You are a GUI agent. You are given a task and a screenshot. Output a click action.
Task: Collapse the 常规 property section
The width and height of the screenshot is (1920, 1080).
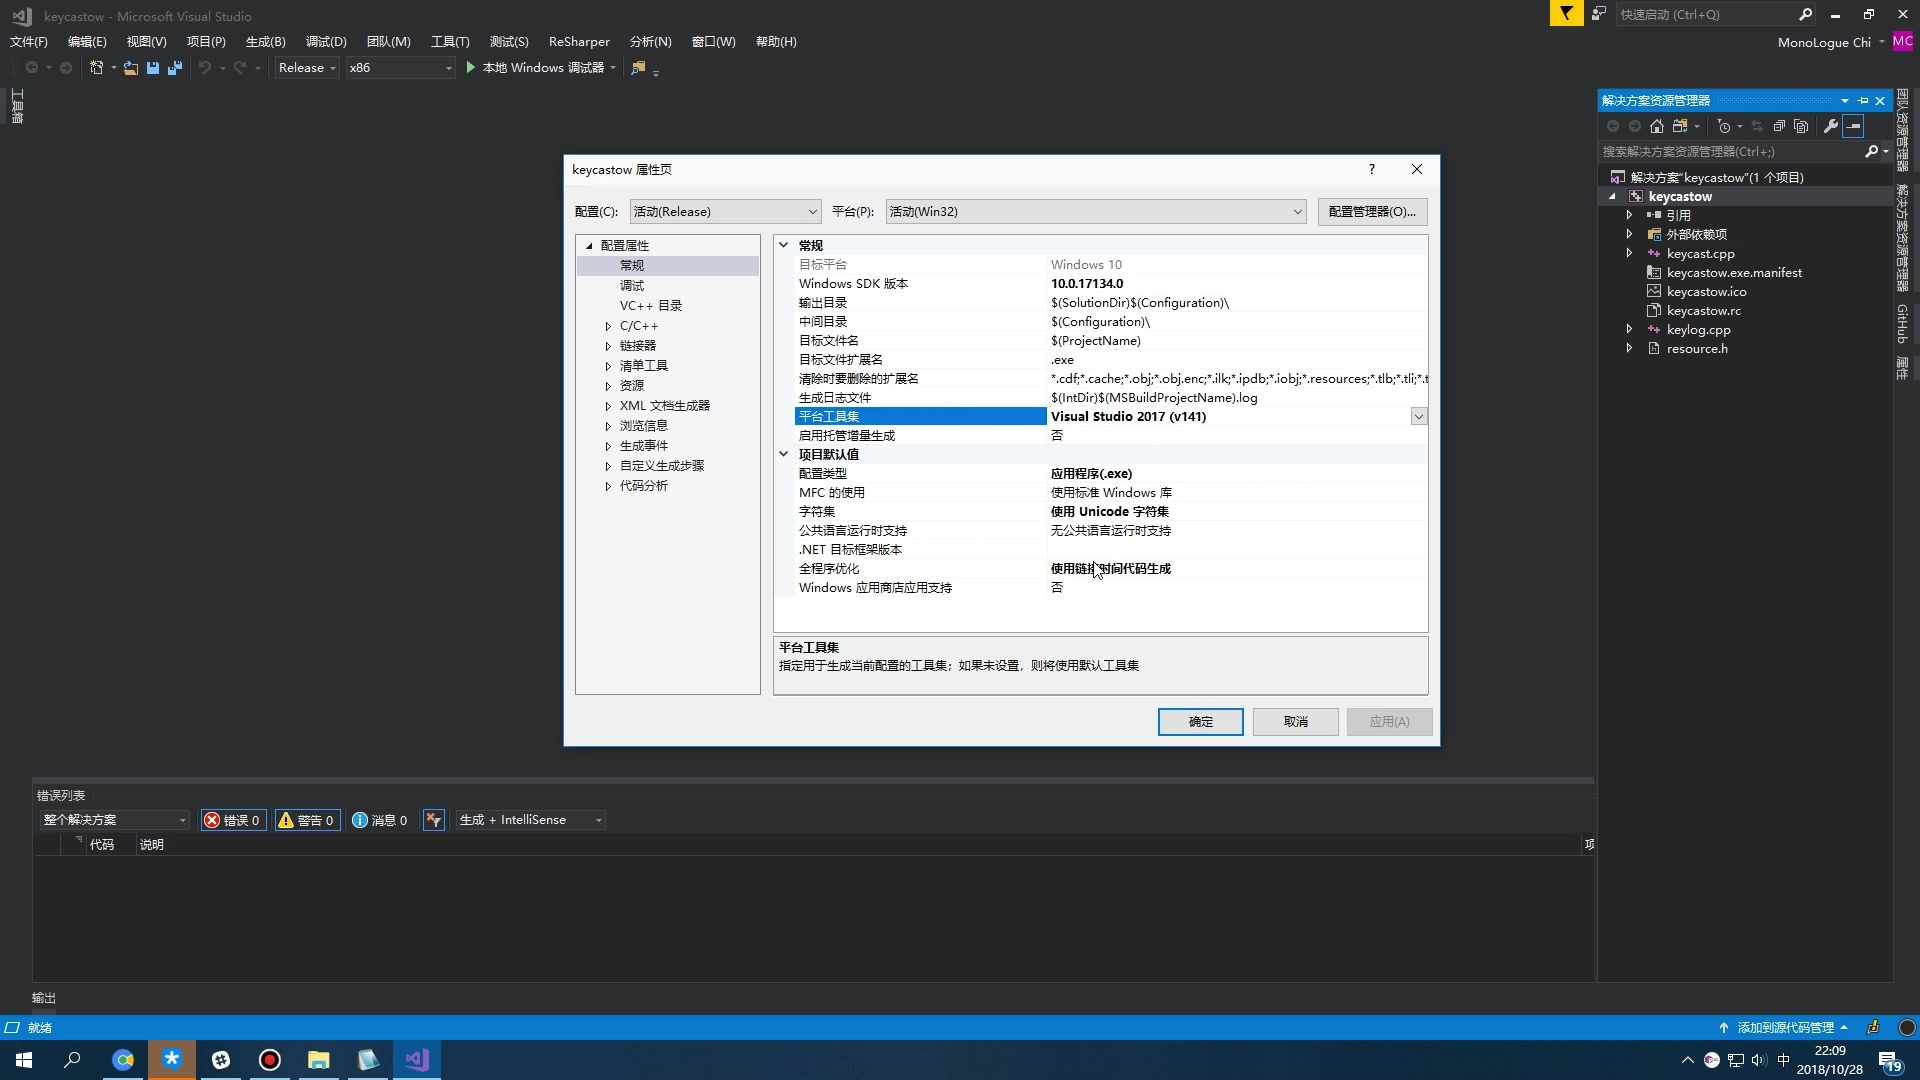[x=784, y=245]
